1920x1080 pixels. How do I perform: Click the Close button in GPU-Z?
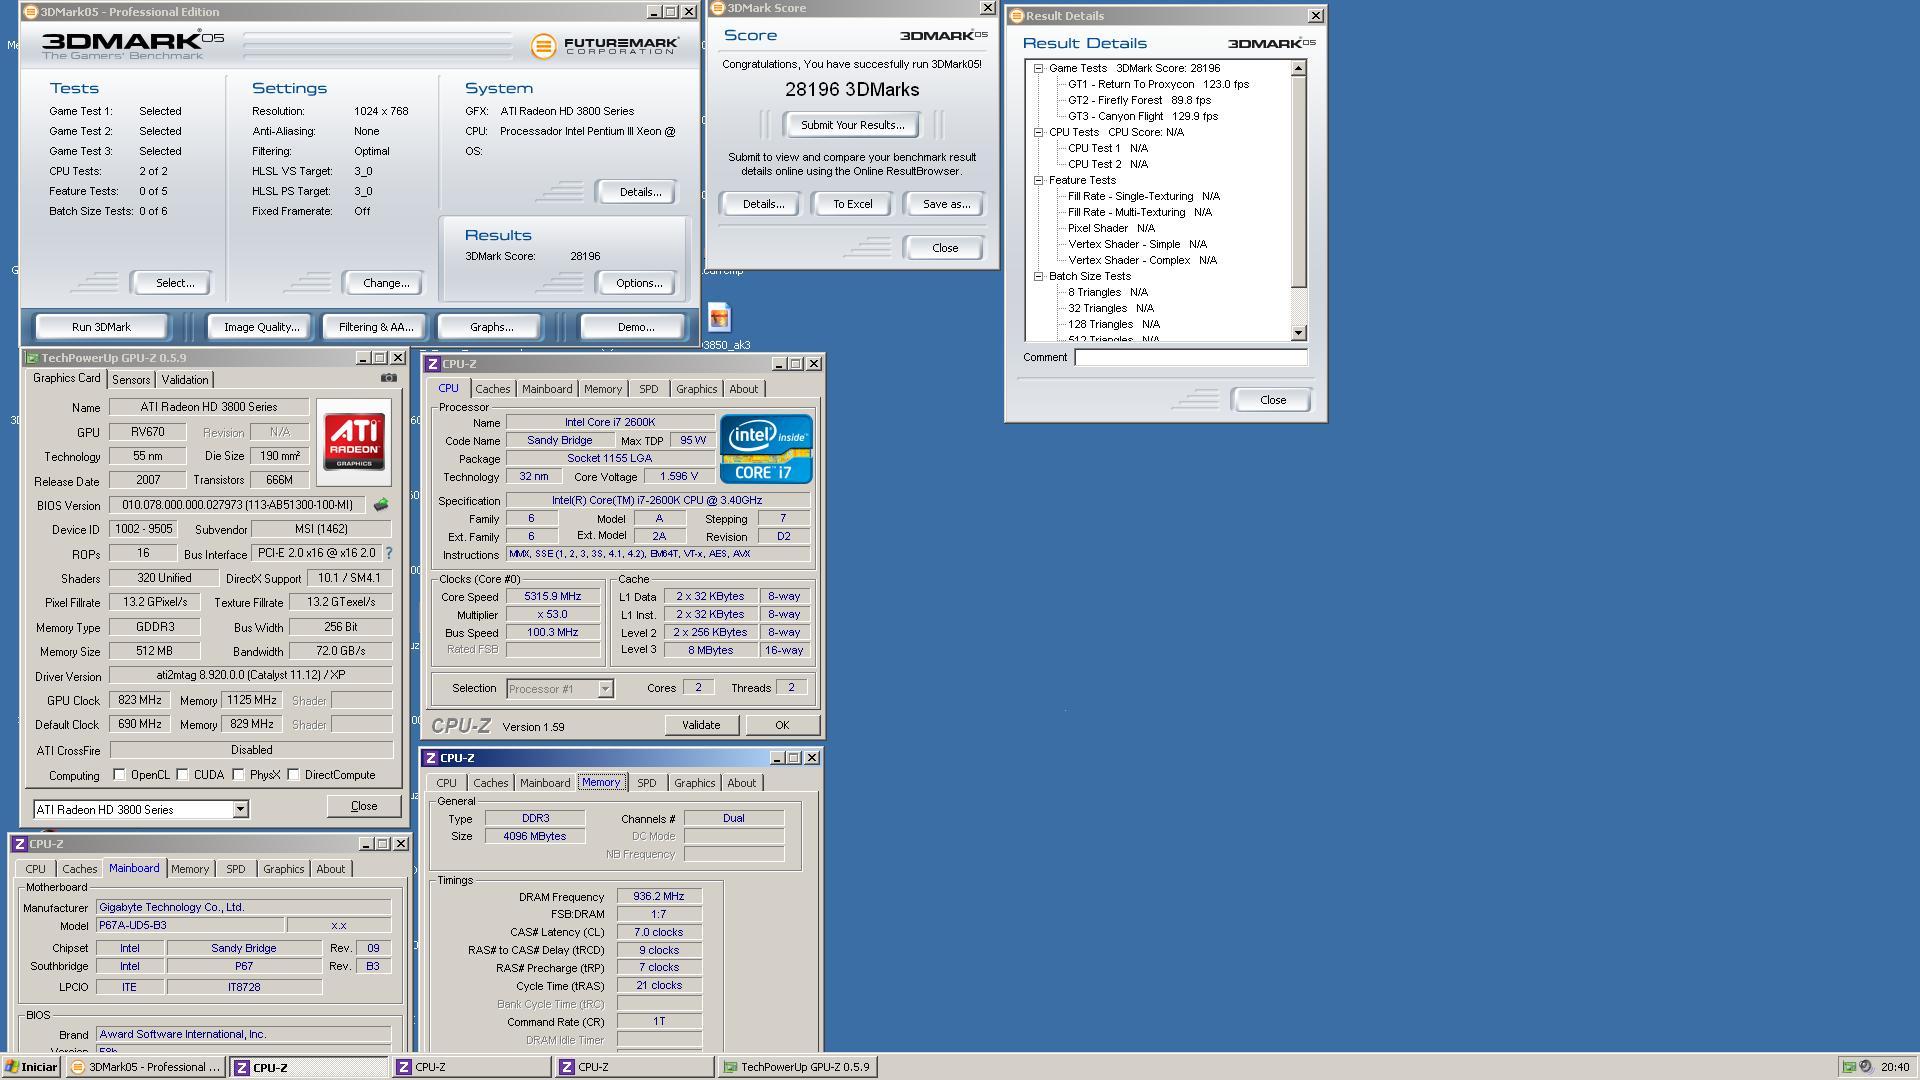364,806
